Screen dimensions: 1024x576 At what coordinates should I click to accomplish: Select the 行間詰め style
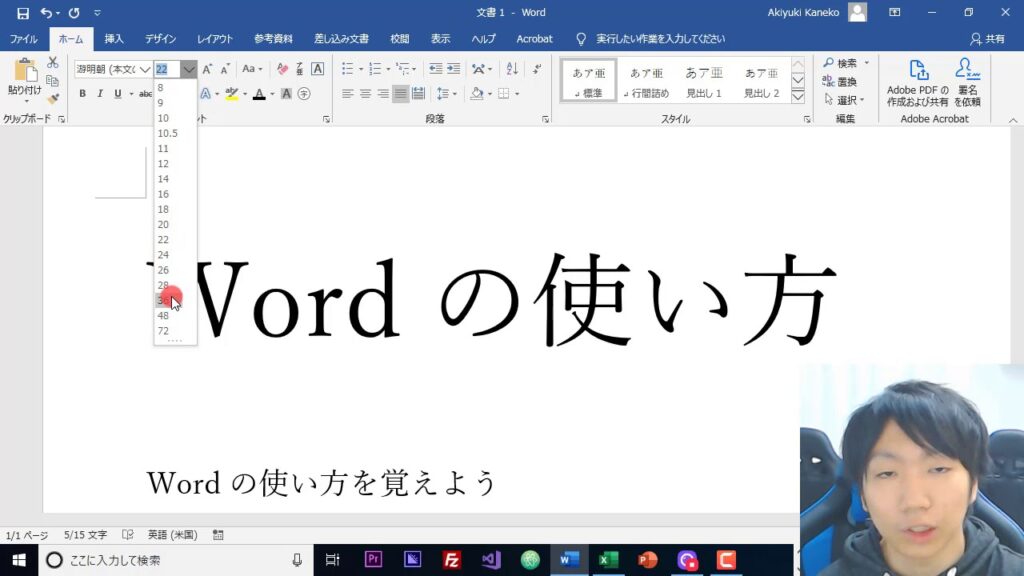click(x=647, y=82)
